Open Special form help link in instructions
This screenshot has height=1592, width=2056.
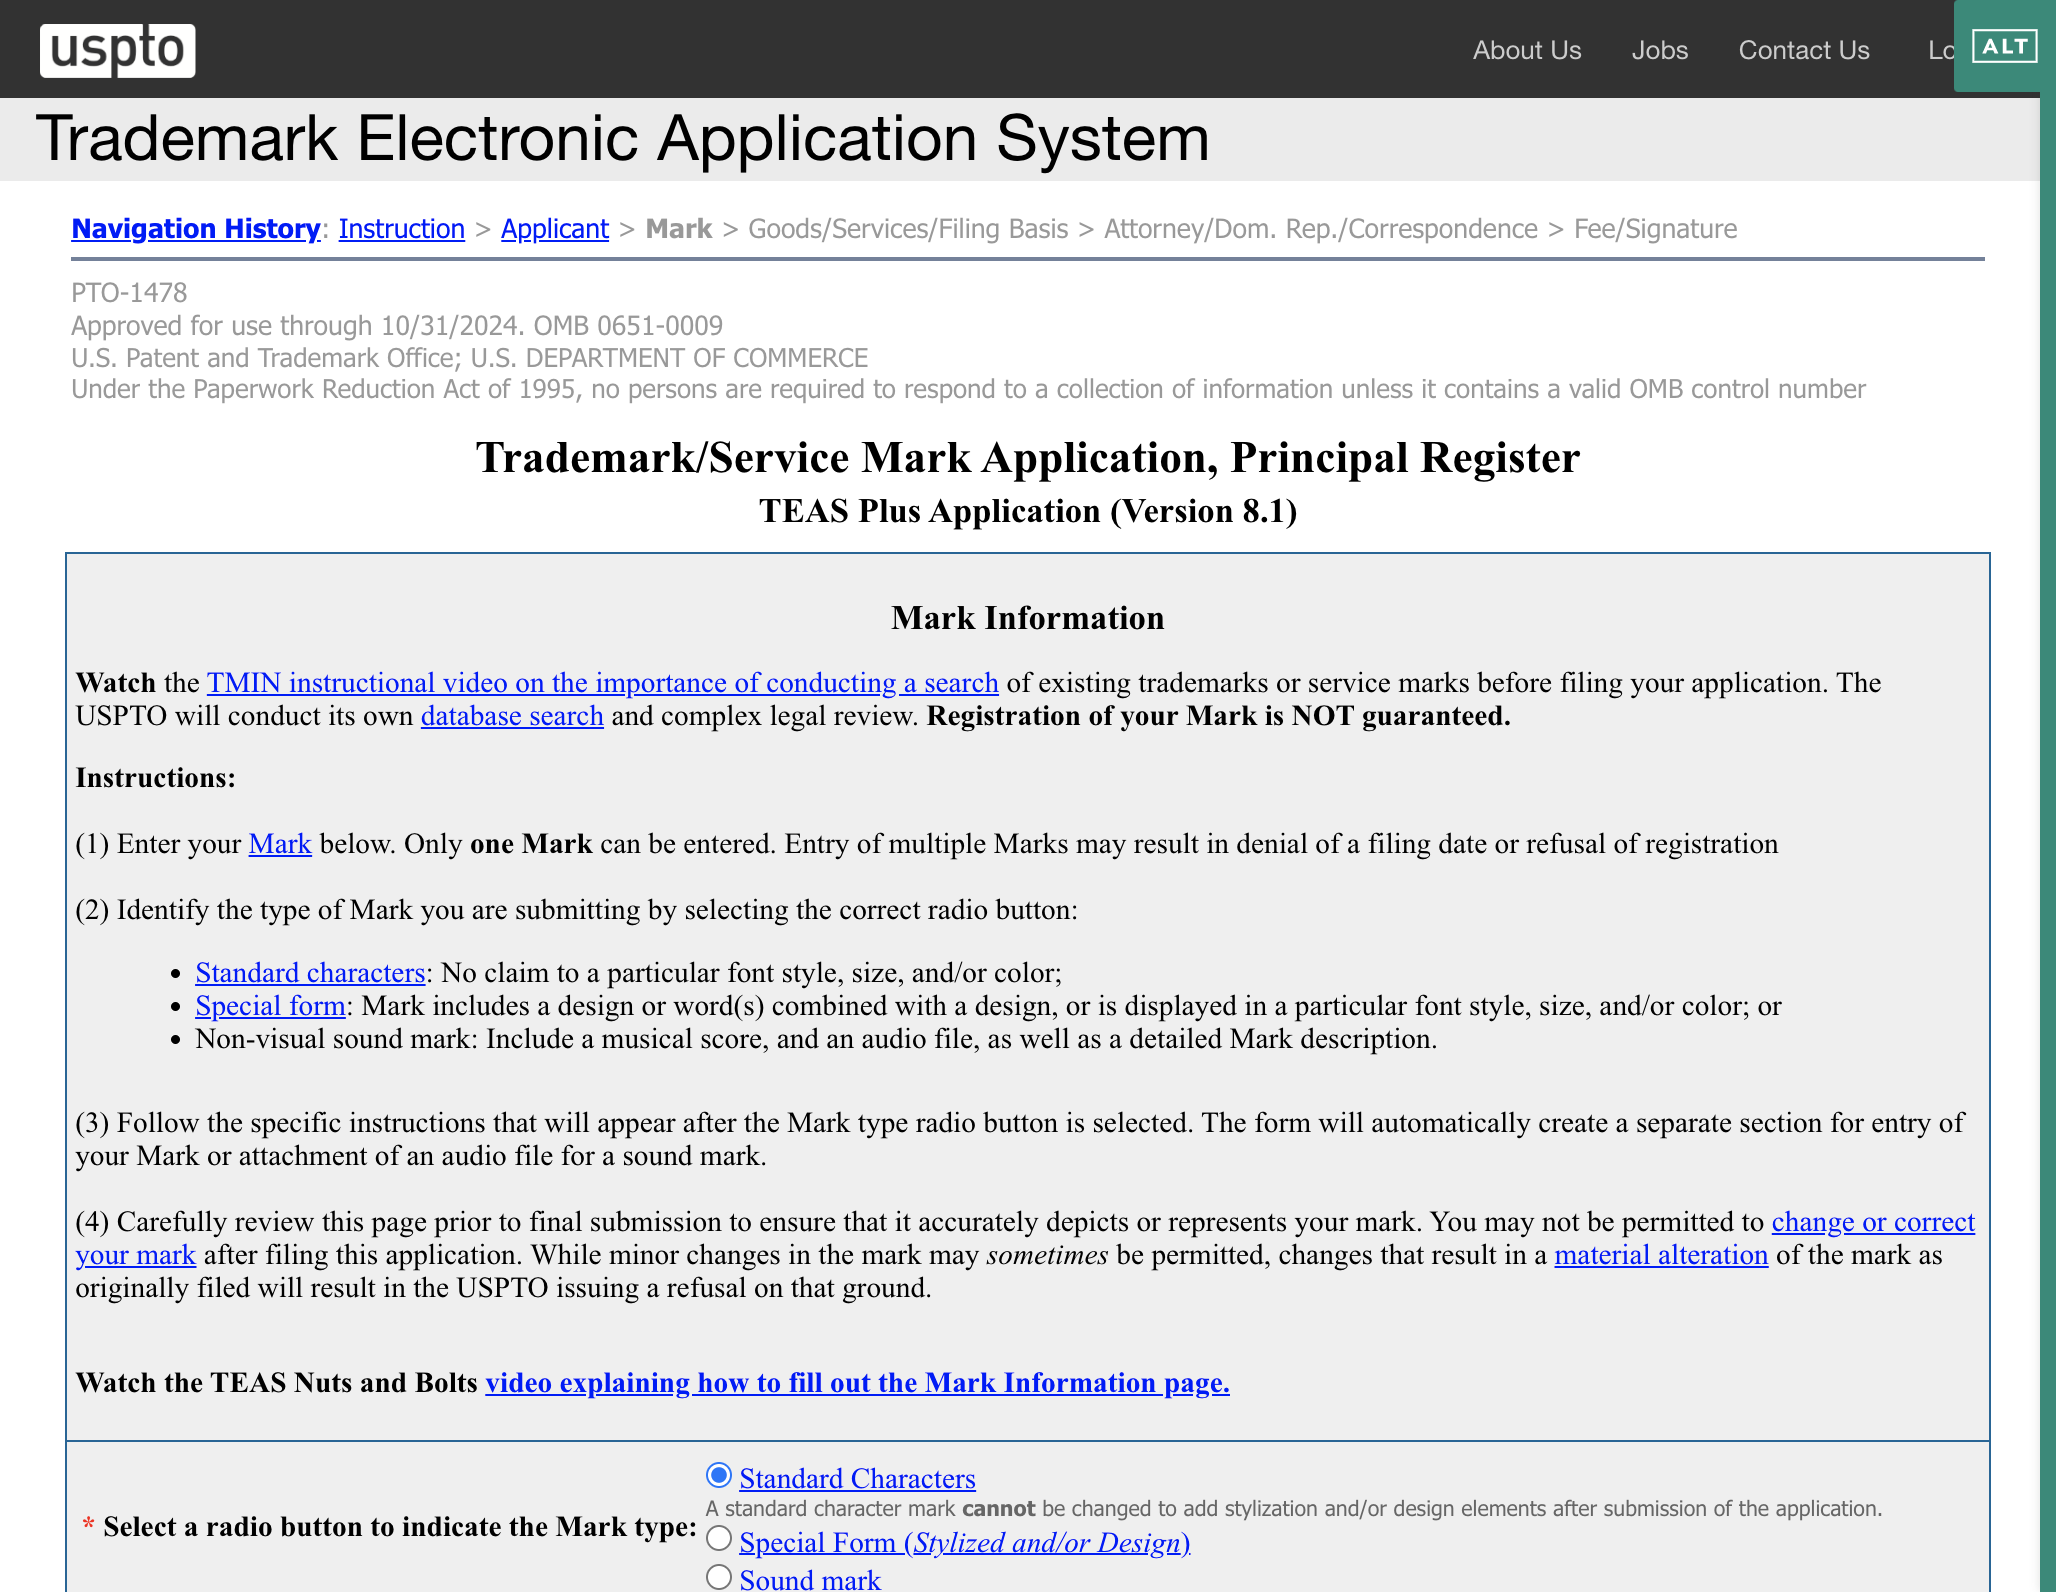[271, 1006]
